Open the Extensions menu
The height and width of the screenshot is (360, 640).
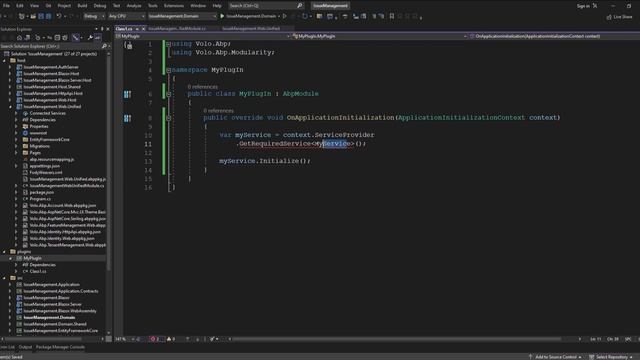coord(173,6)
